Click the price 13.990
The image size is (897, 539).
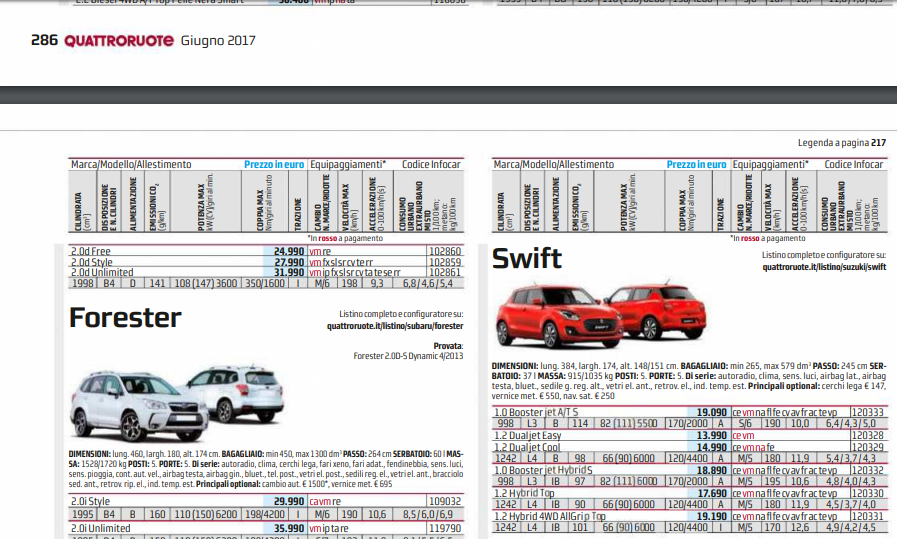[x=712, y=435]
